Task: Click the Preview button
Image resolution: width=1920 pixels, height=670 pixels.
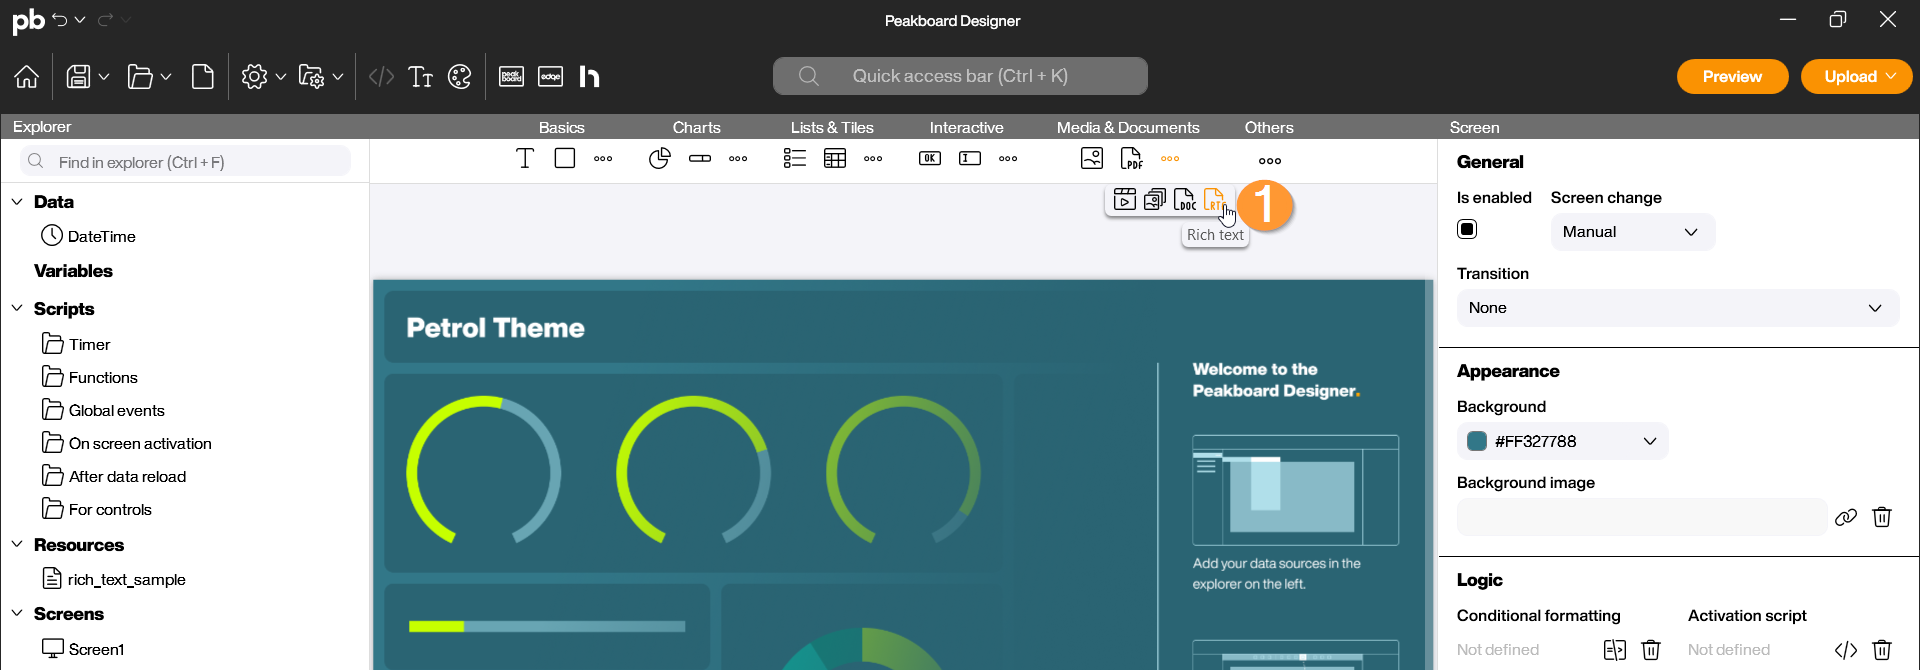Action: point(1732,77)
